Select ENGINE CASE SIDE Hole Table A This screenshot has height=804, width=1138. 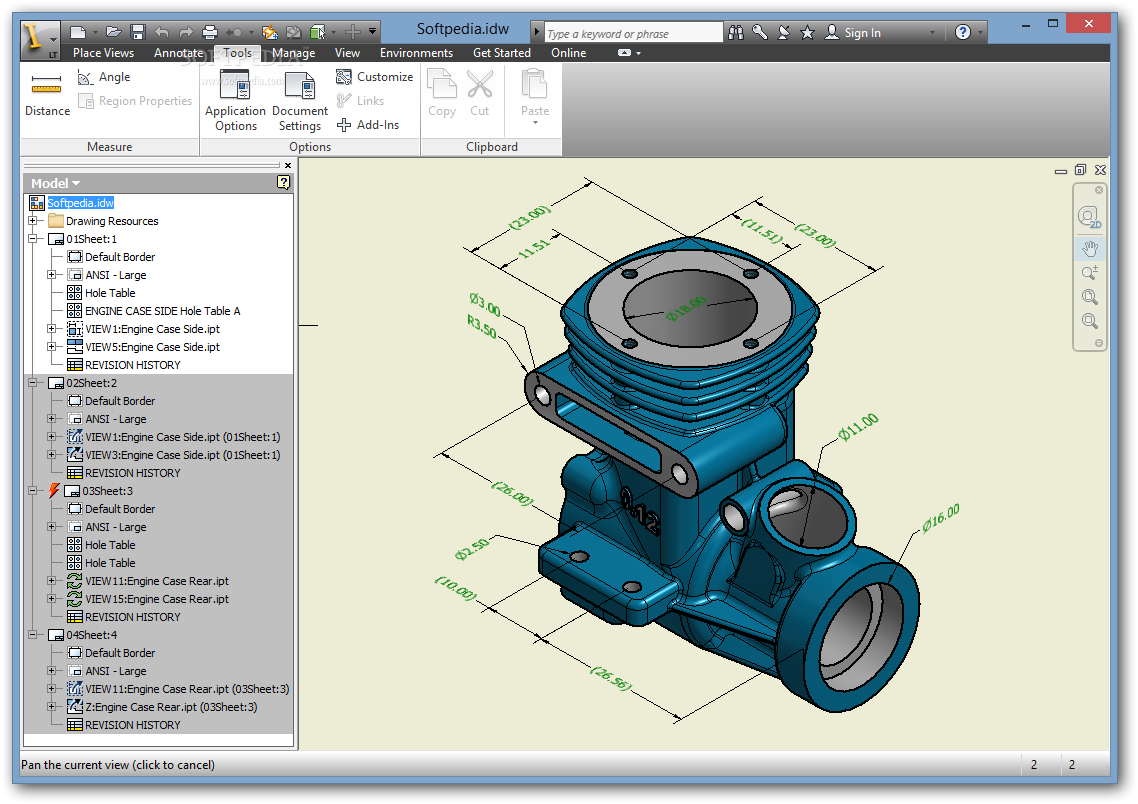click(162, 311)
